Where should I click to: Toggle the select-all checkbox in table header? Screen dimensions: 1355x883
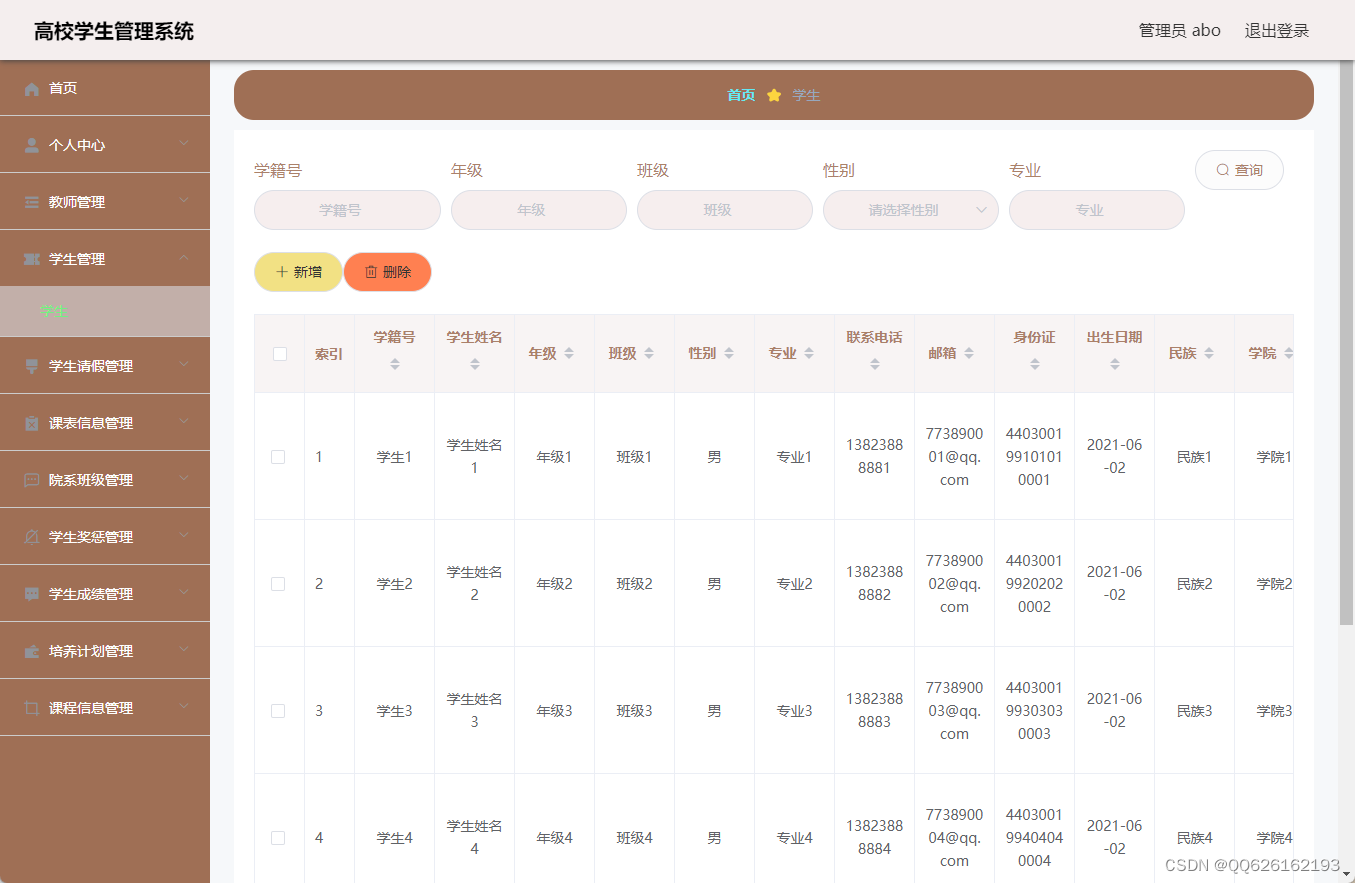pos(280,353)
